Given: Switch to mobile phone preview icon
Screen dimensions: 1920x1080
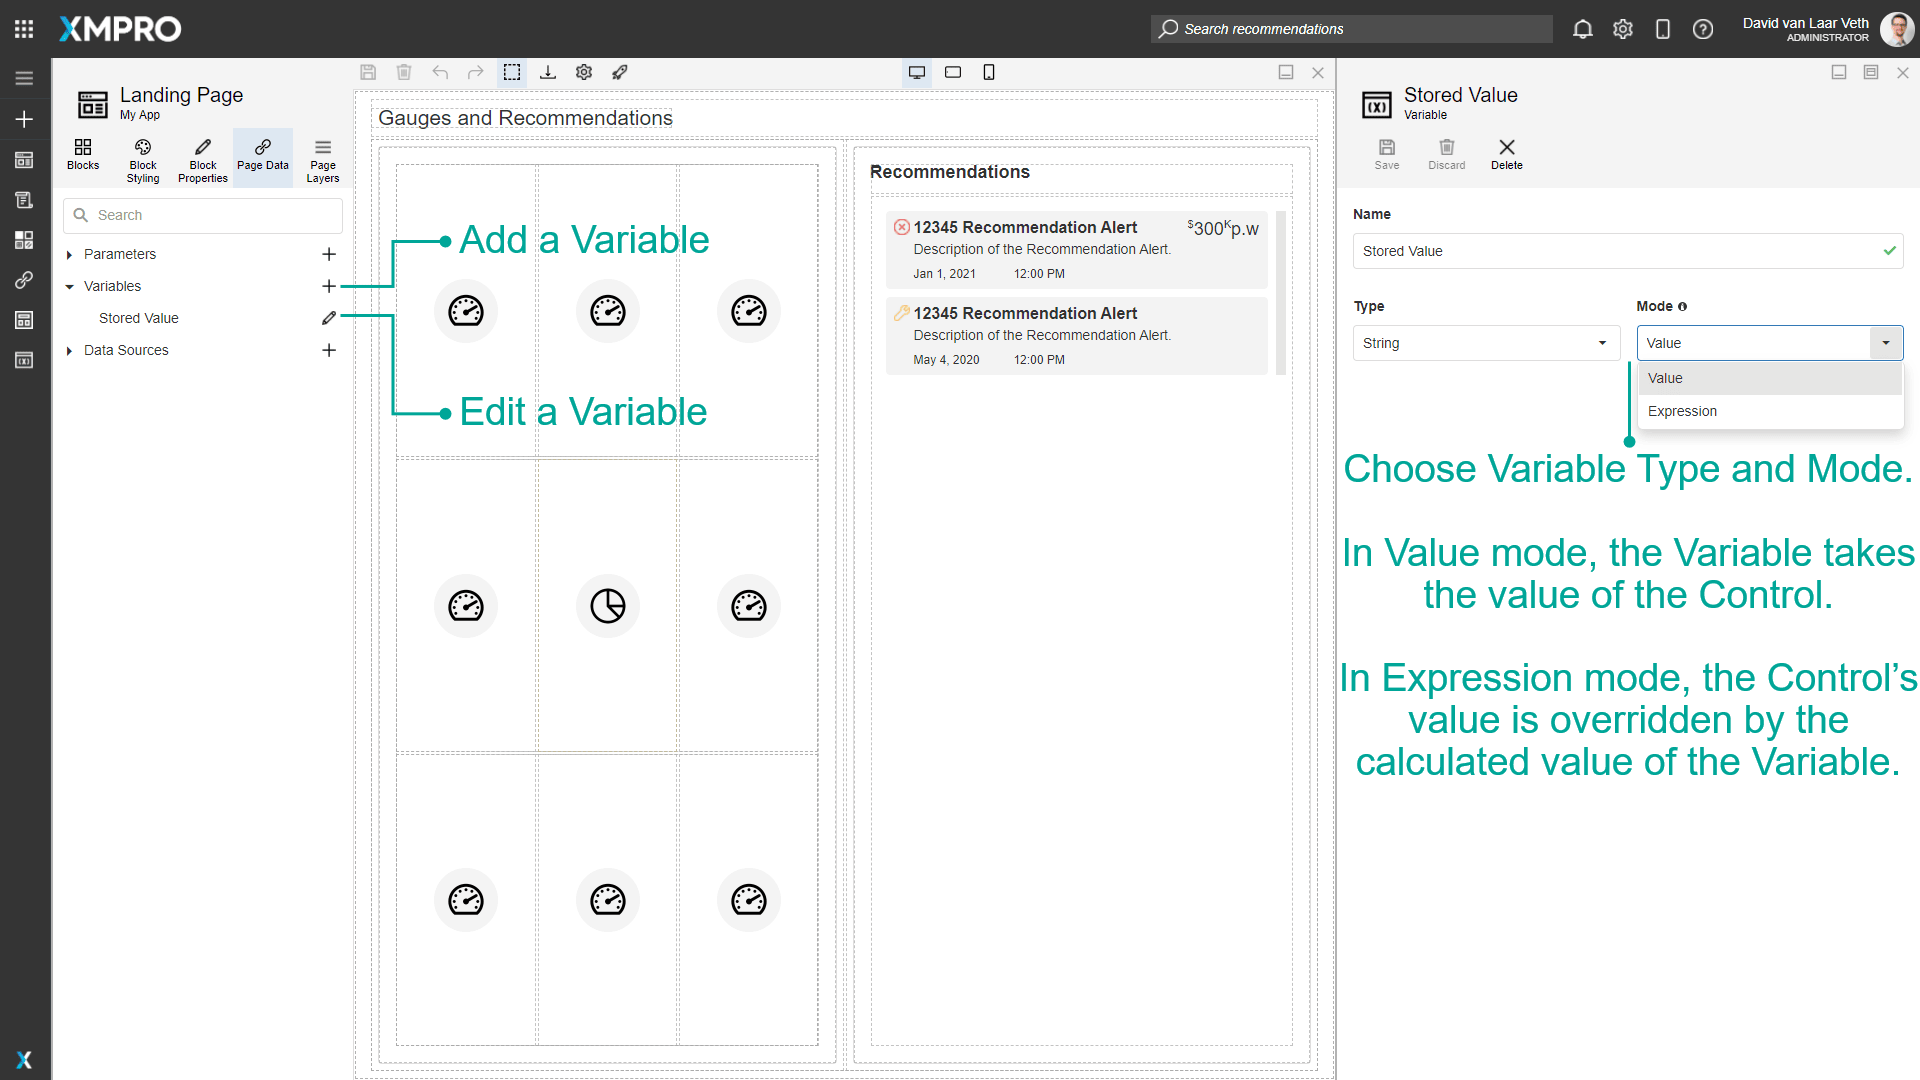Looking at the screenshot, I should (989, 72).
